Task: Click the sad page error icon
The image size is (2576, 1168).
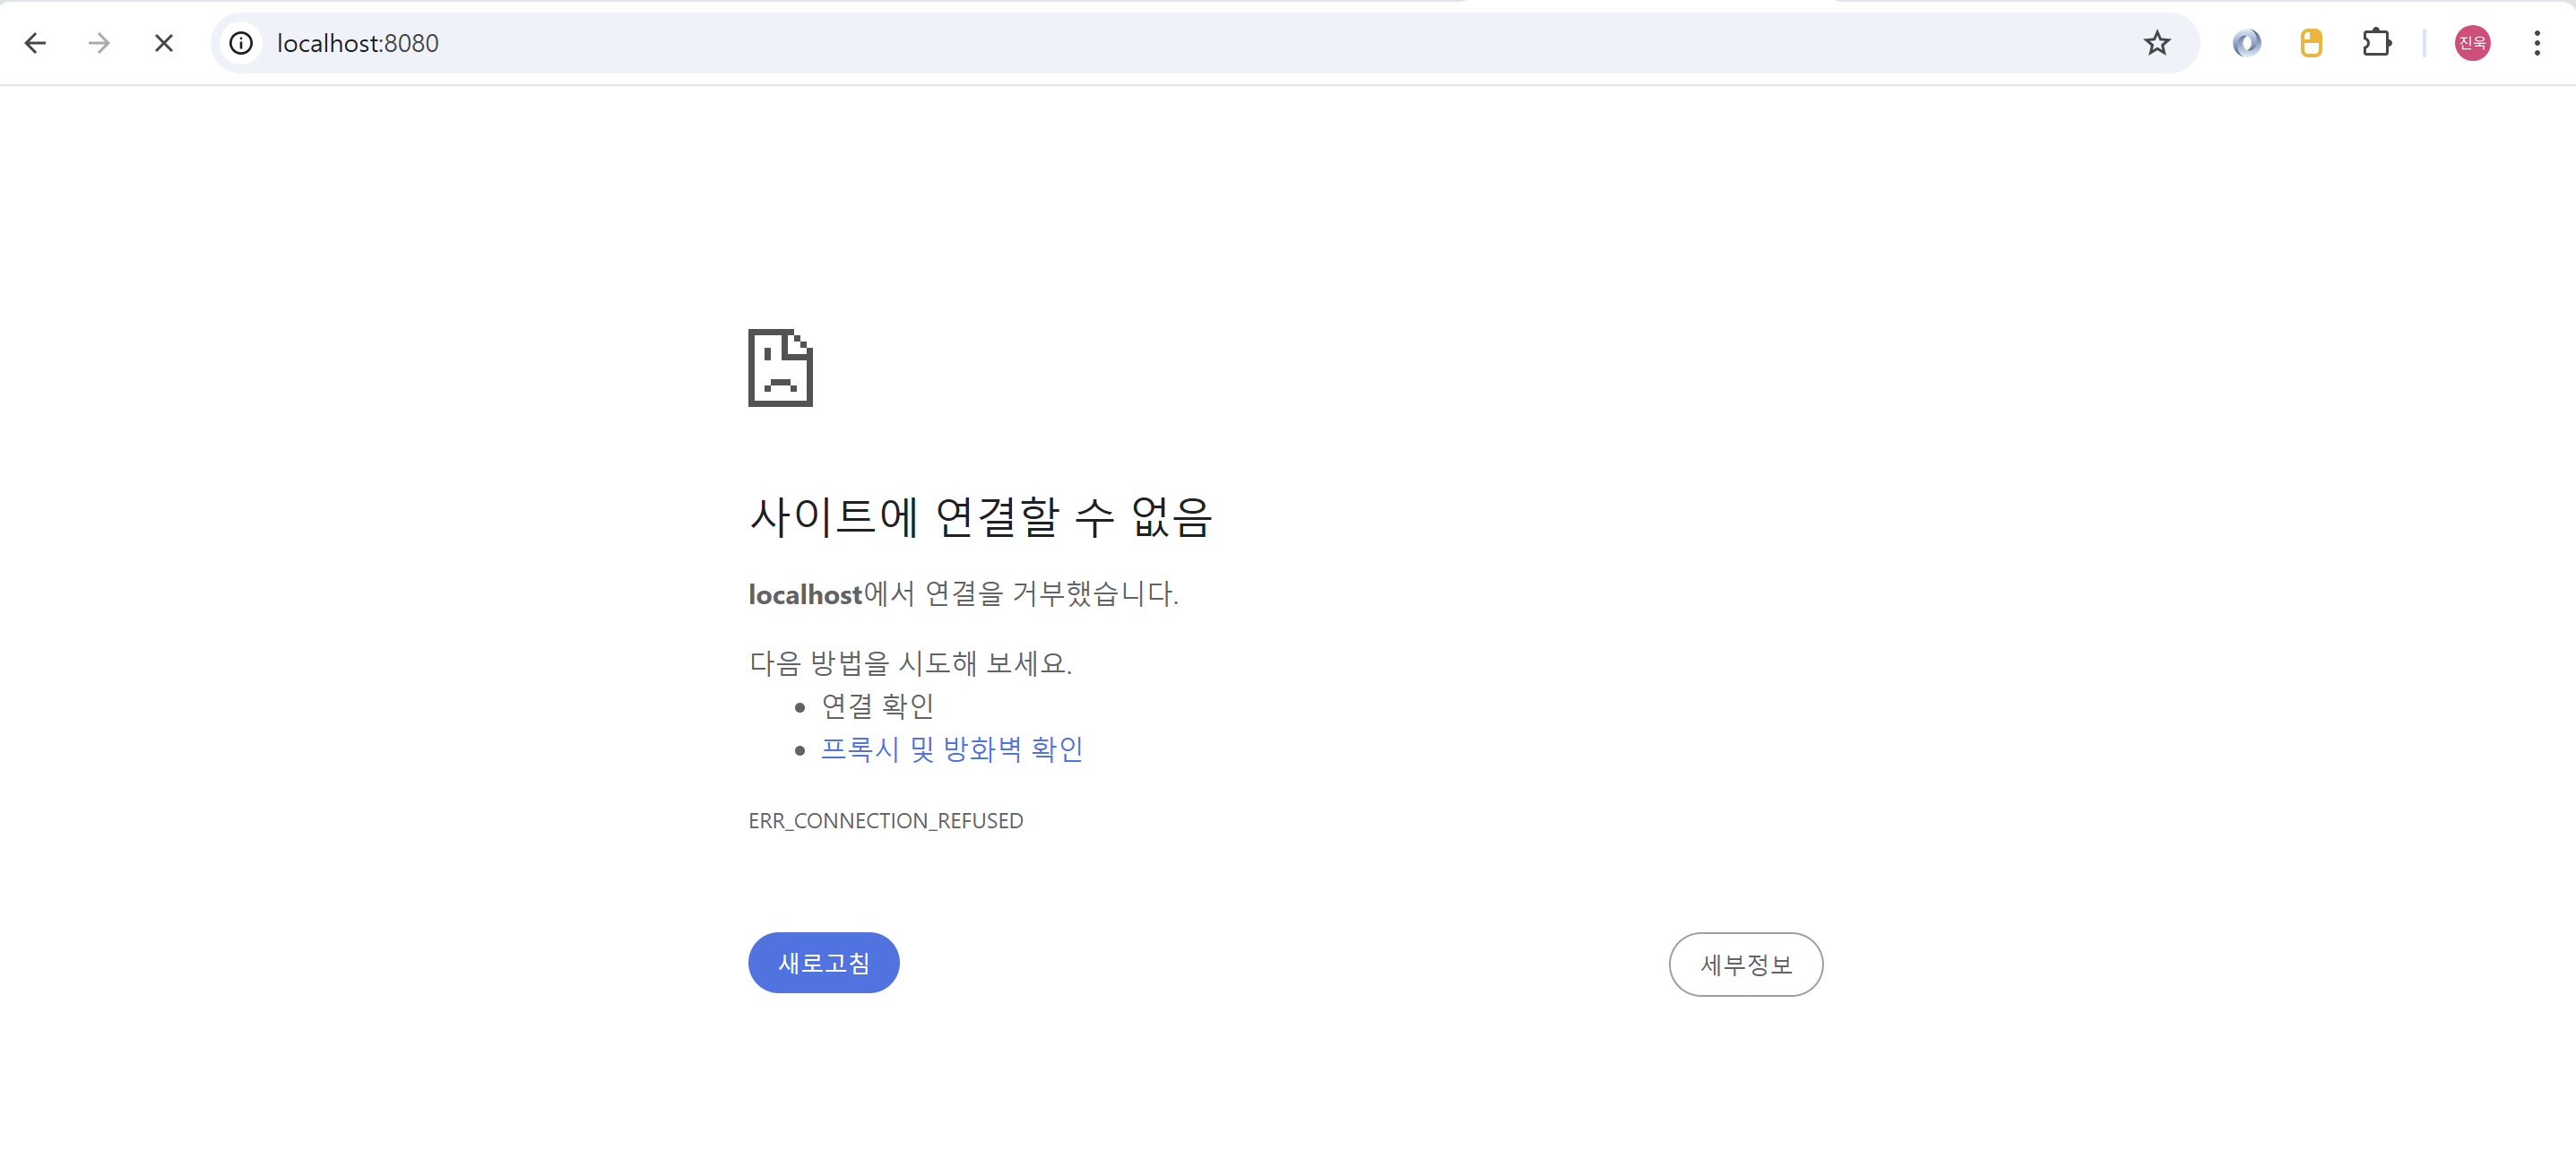Action: point(780,368)
